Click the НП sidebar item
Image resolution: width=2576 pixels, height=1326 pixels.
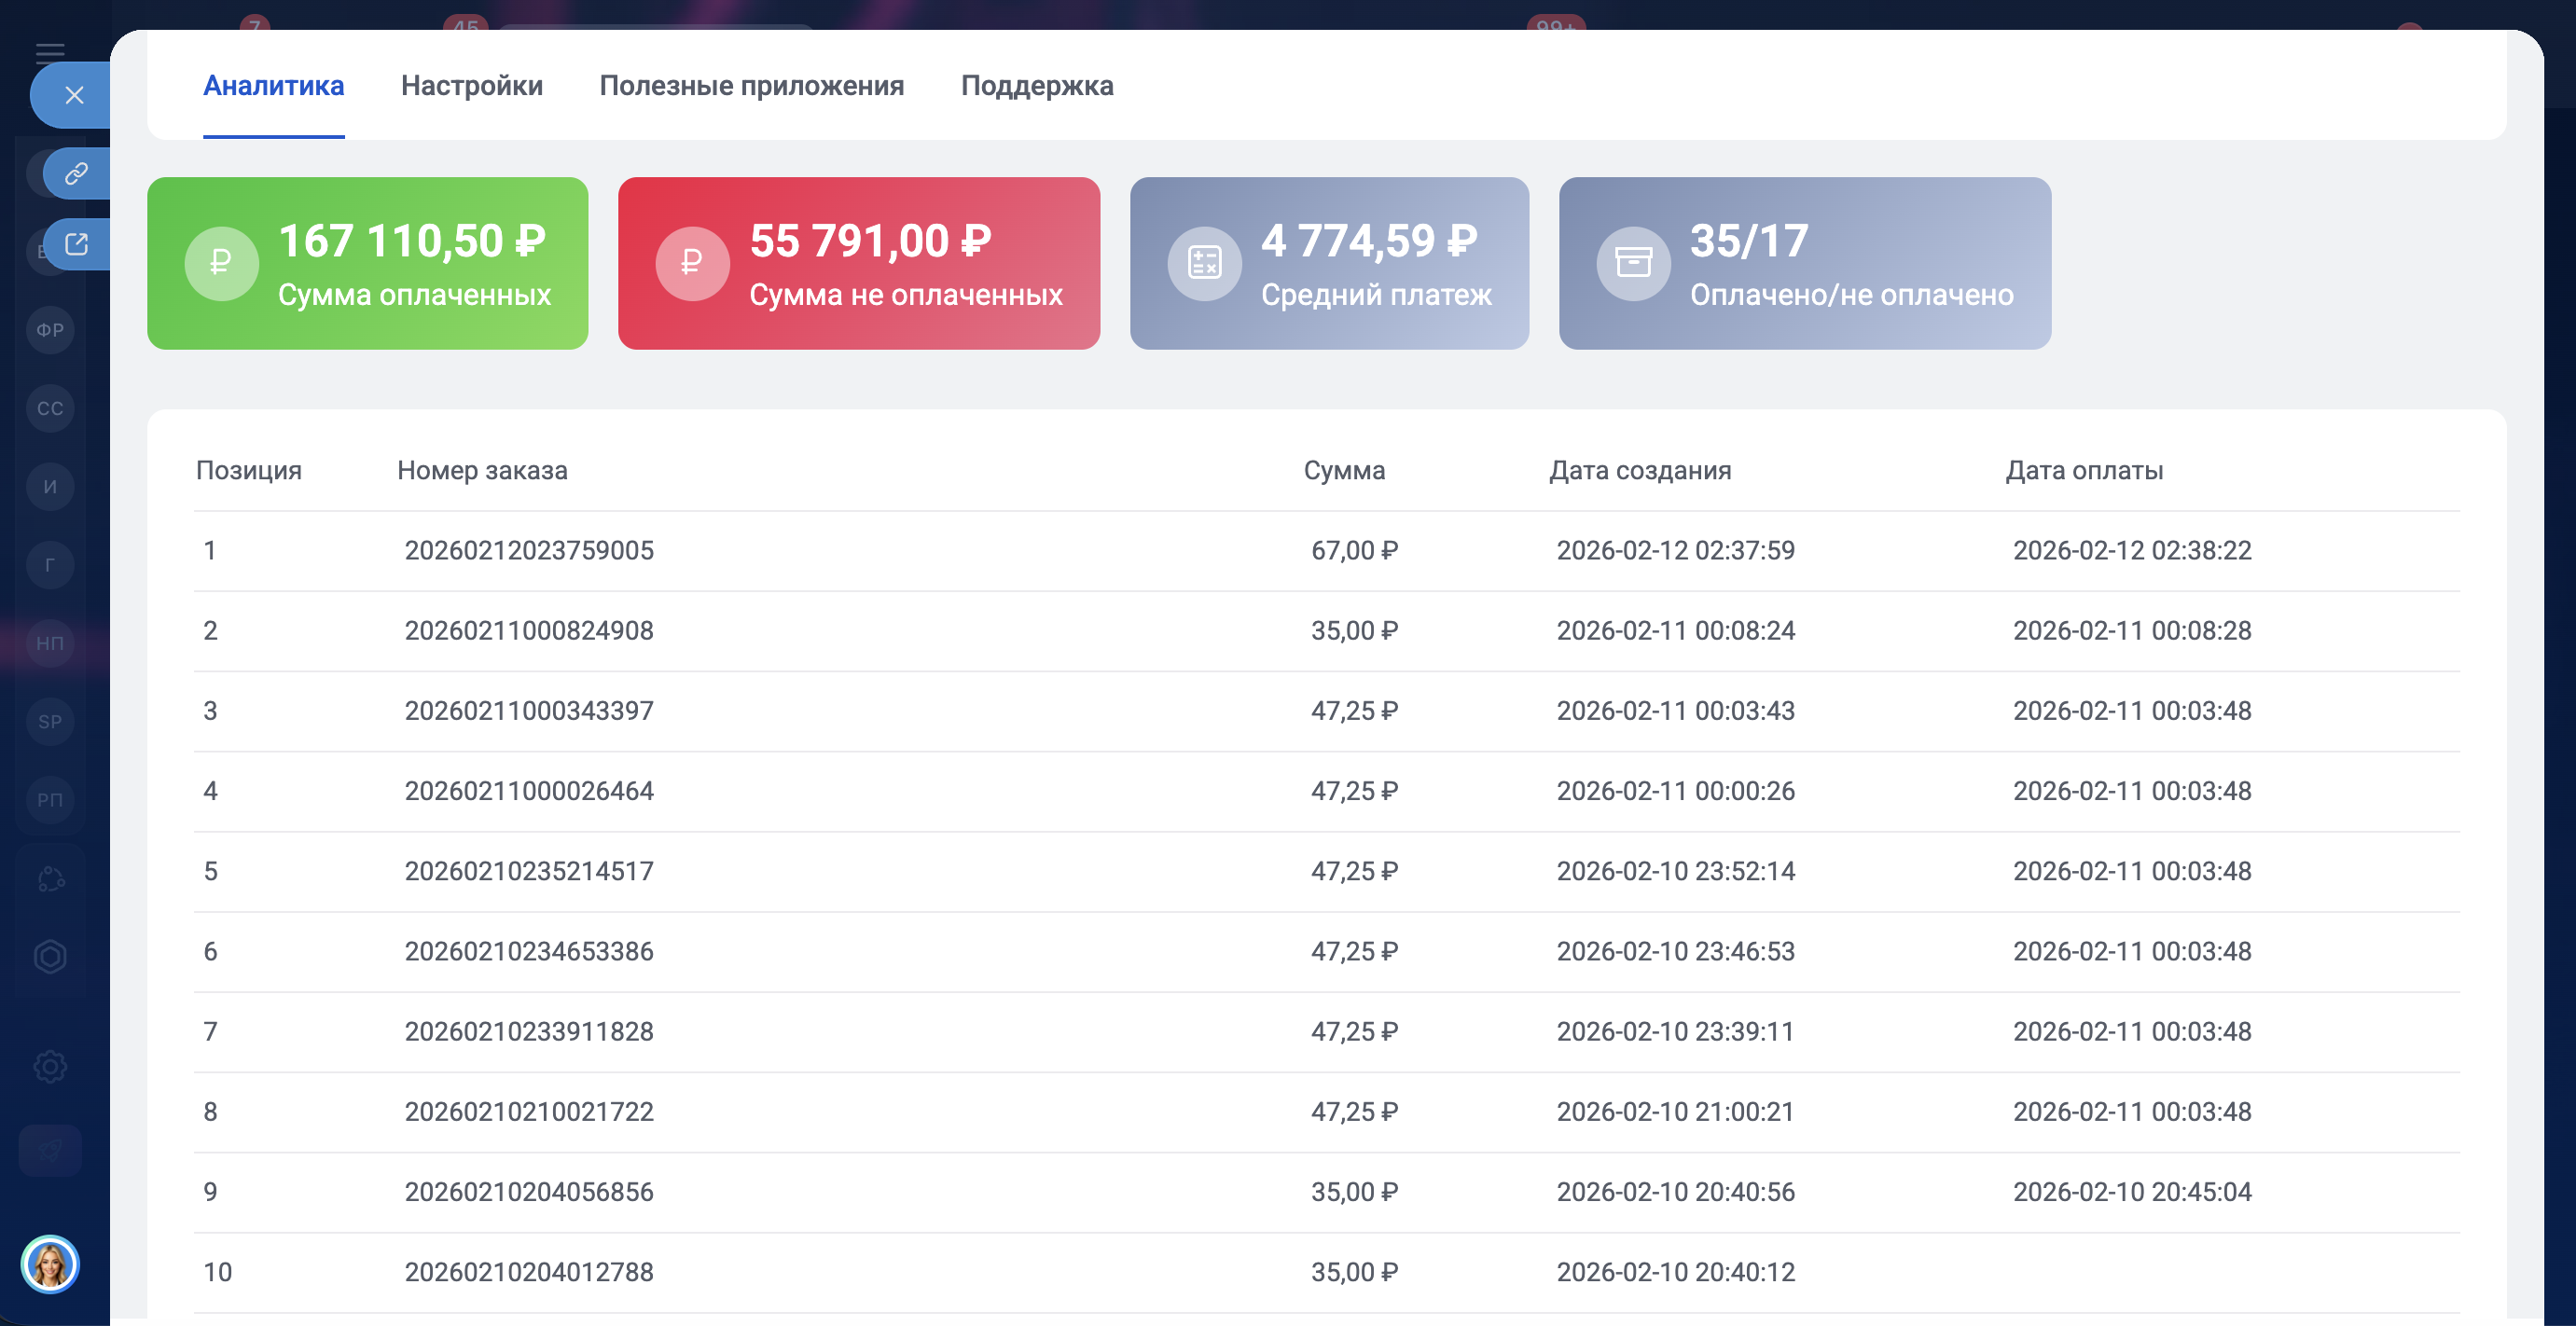[50, 643]
